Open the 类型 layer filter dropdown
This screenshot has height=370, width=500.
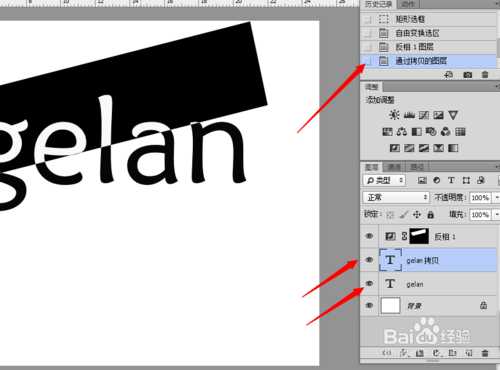pyautogui.click(x=384, y=180)
